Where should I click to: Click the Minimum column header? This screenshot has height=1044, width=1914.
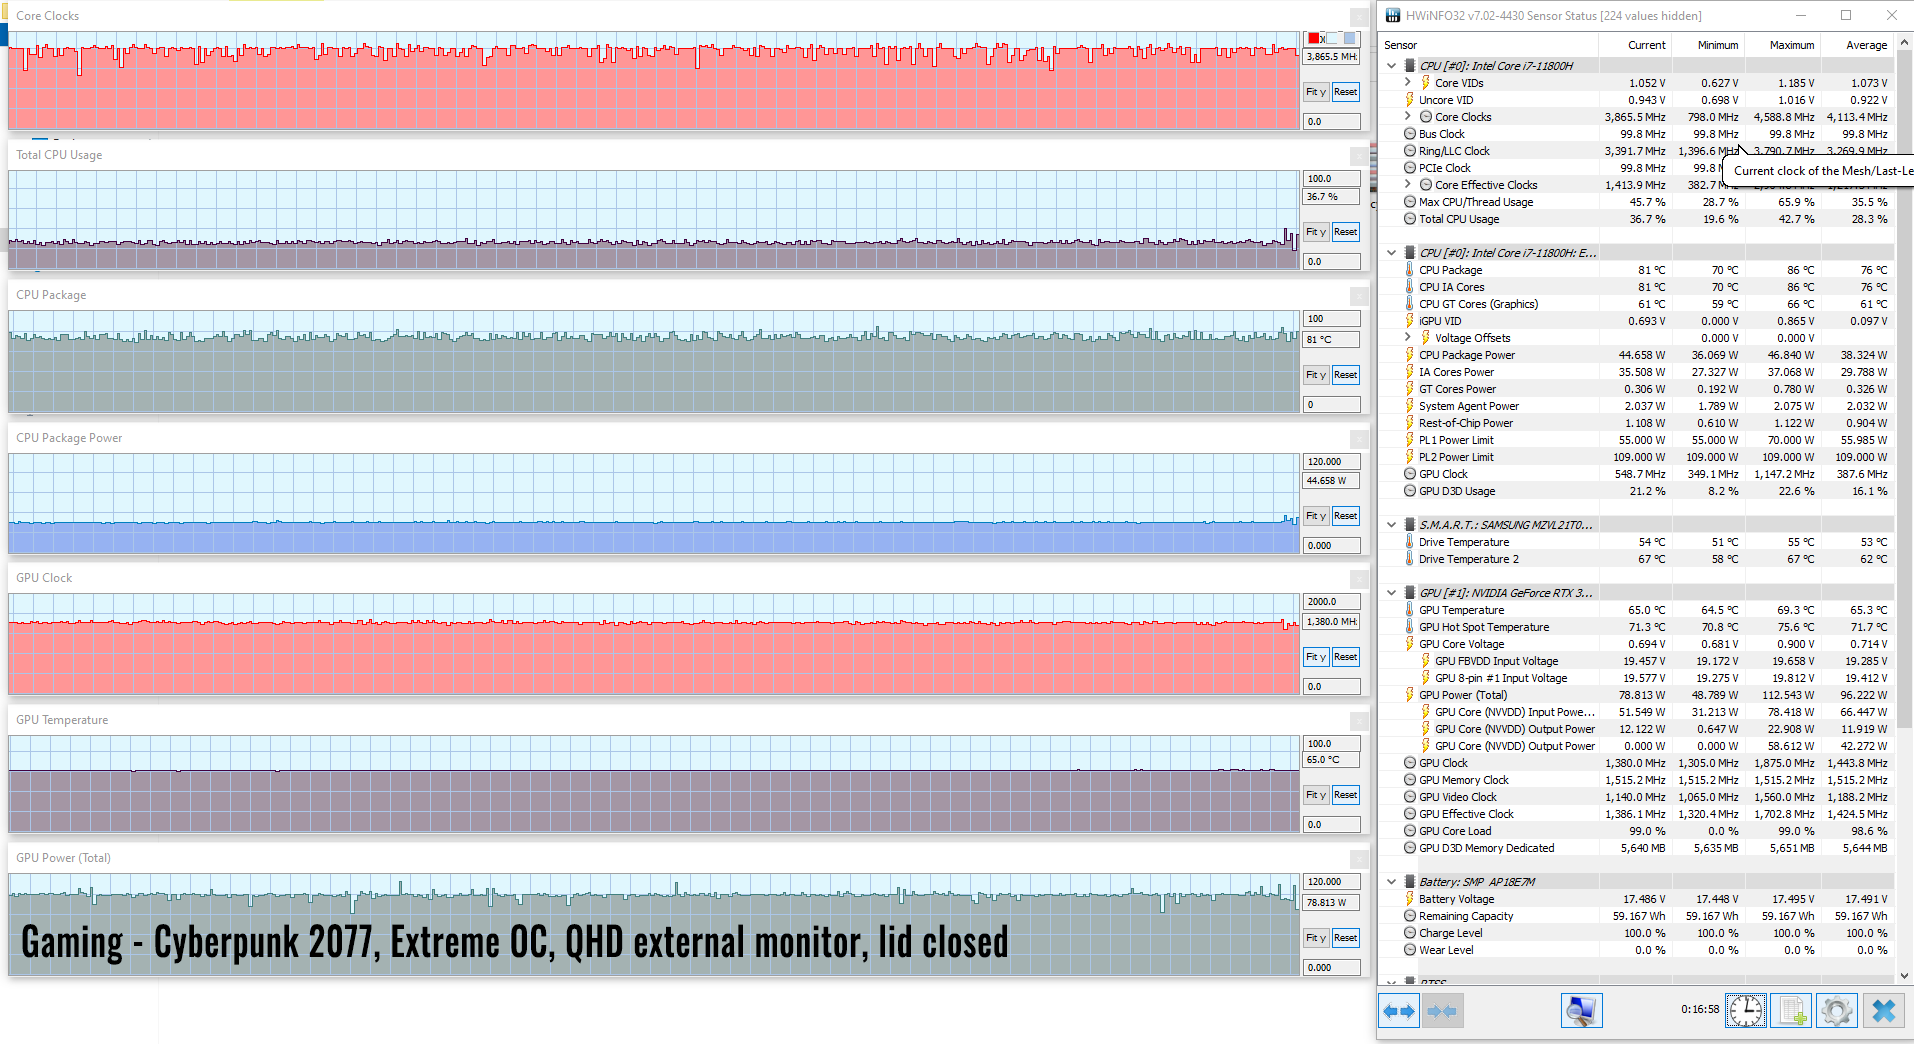(x=1708, y=45)
